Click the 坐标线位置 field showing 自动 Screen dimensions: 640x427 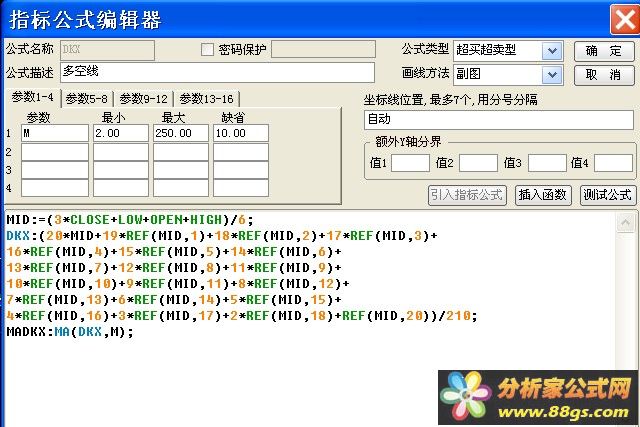pyautogui.click(x=498, y=120)
